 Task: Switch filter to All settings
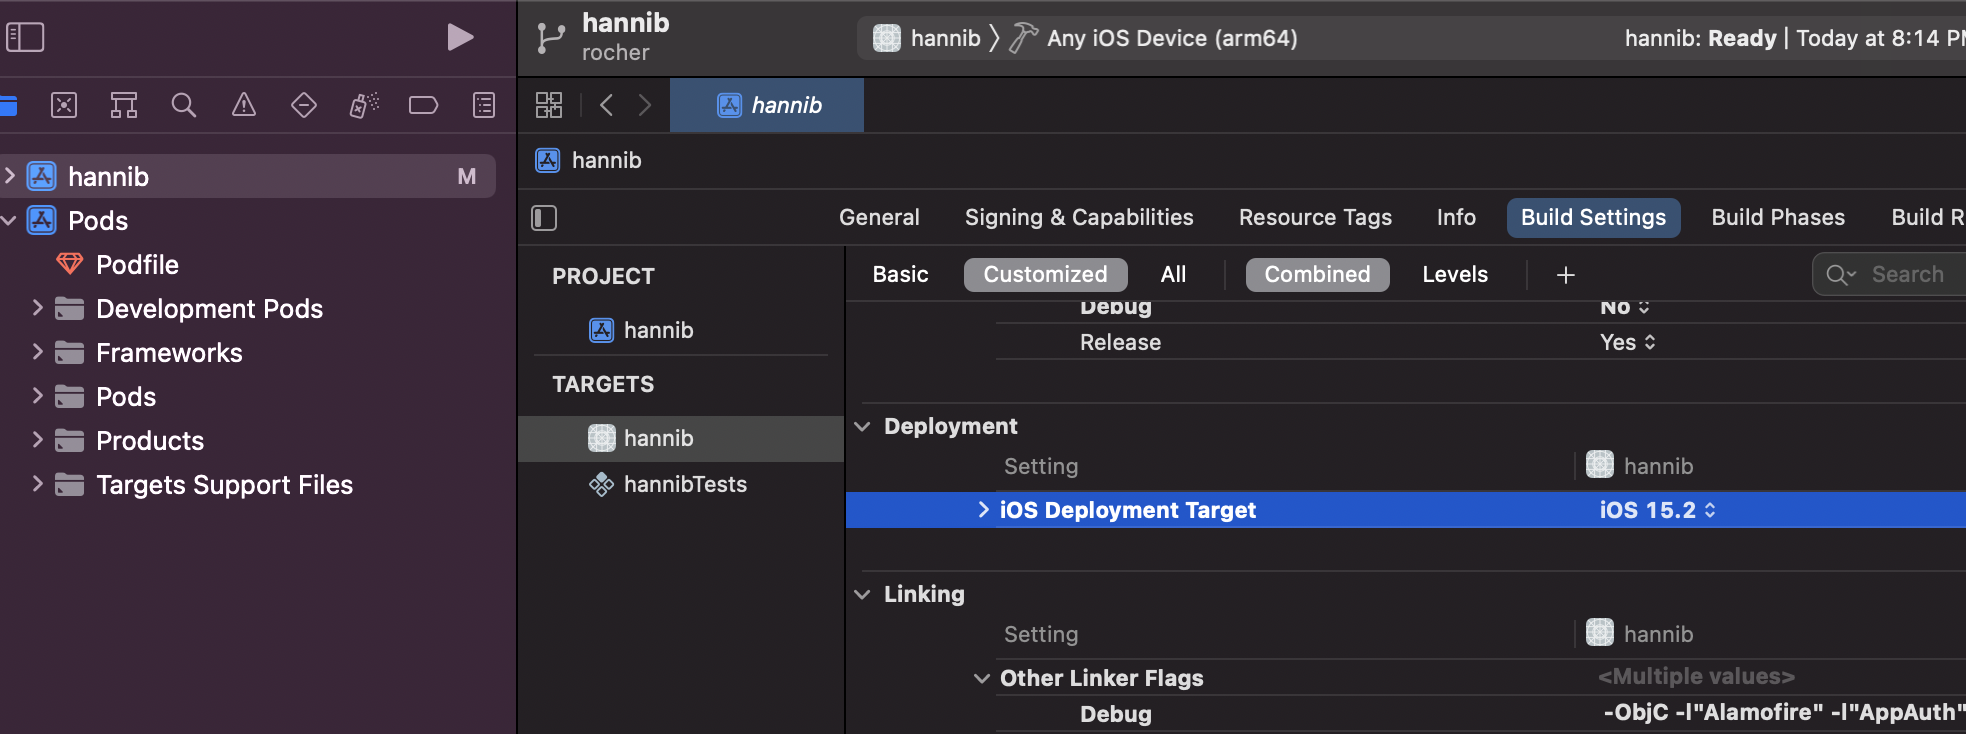pos(1173,274)
